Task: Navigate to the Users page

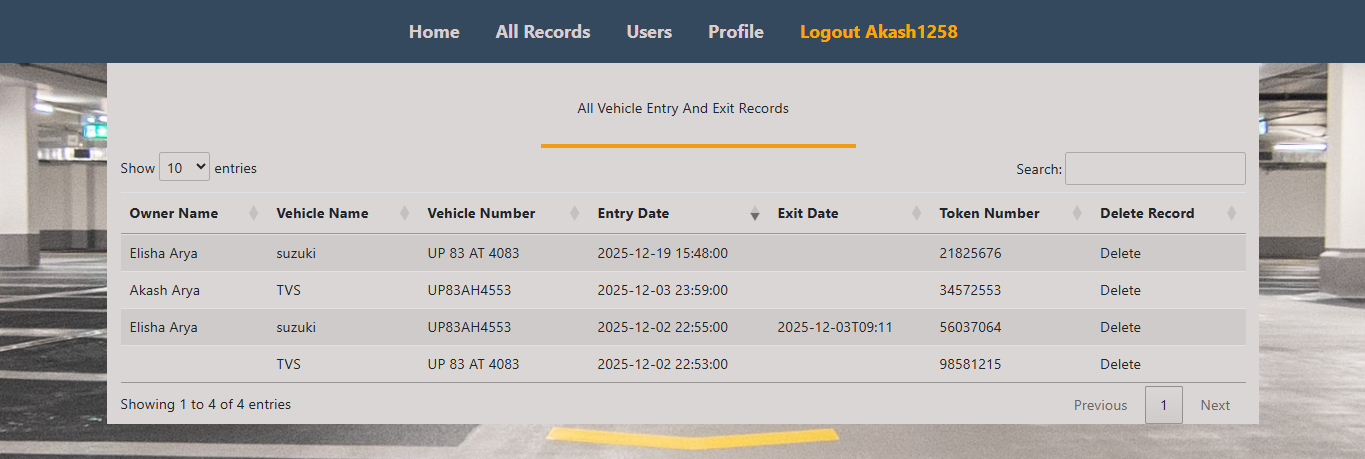Action: (649, 32)
